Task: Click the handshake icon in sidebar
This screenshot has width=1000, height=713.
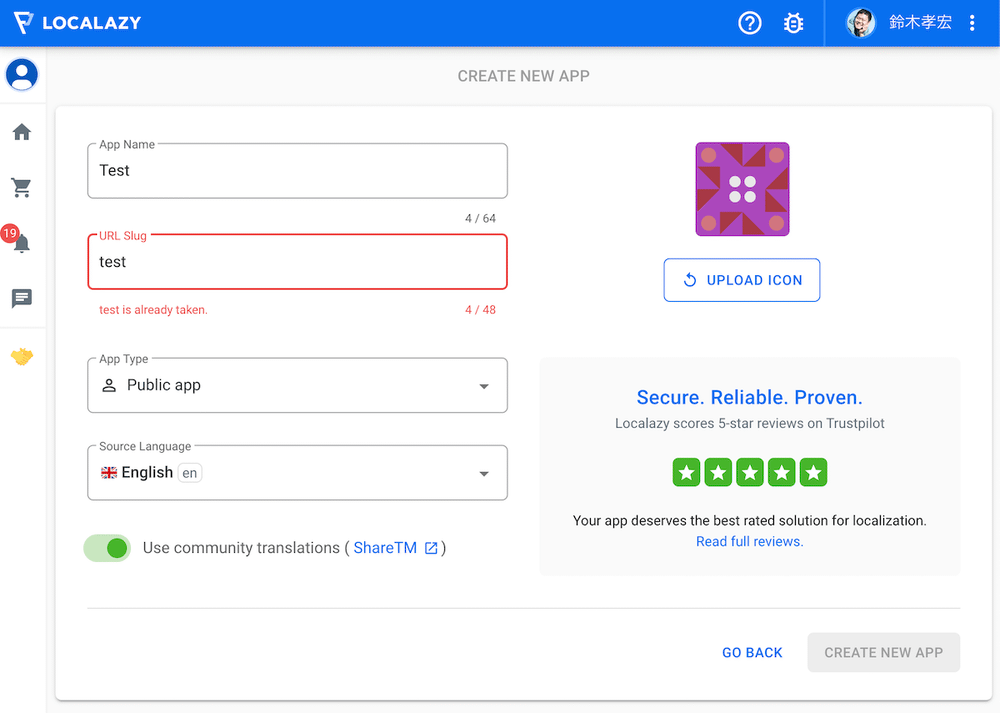Action: [22, 357]
